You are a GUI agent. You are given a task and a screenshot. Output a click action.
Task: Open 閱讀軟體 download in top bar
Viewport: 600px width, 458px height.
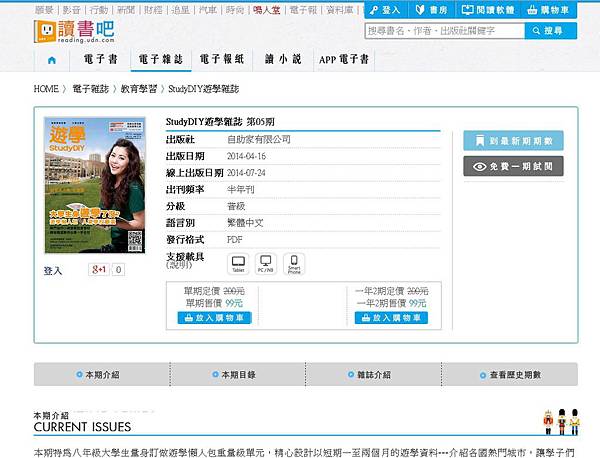pyautogui.click(x=488, y=10)
